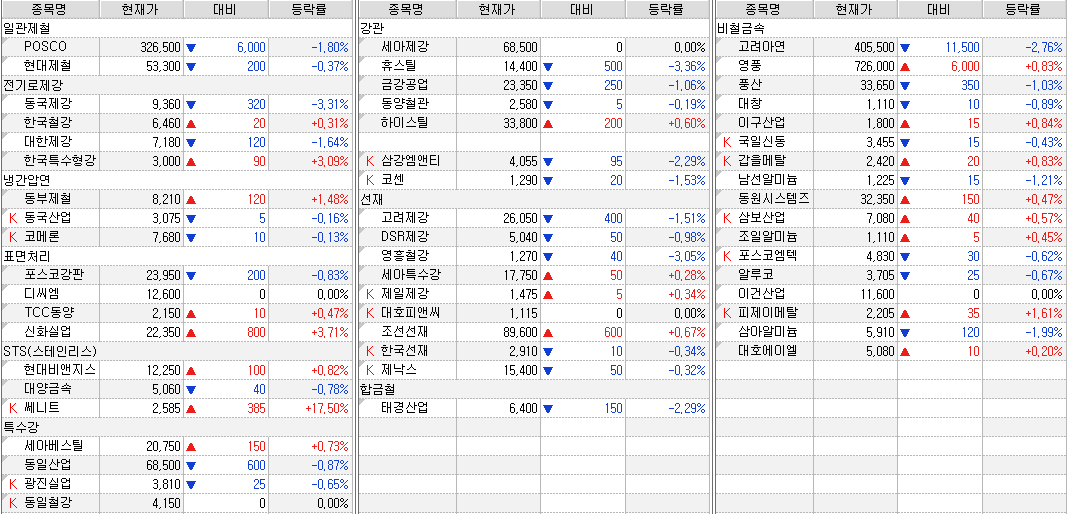Click 태경산업 under 합금철
The image size is (1068, 514).
click(405, 408)
